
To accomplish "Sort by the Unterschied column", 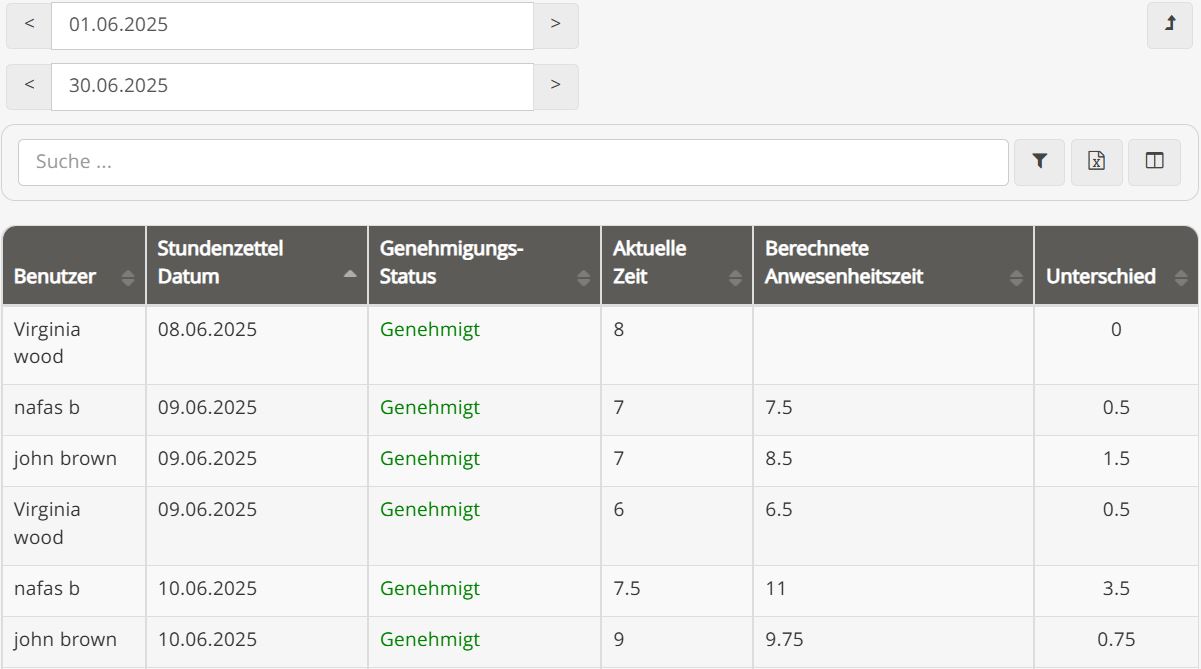I will pyautogui.click(x=1116, y=265).
